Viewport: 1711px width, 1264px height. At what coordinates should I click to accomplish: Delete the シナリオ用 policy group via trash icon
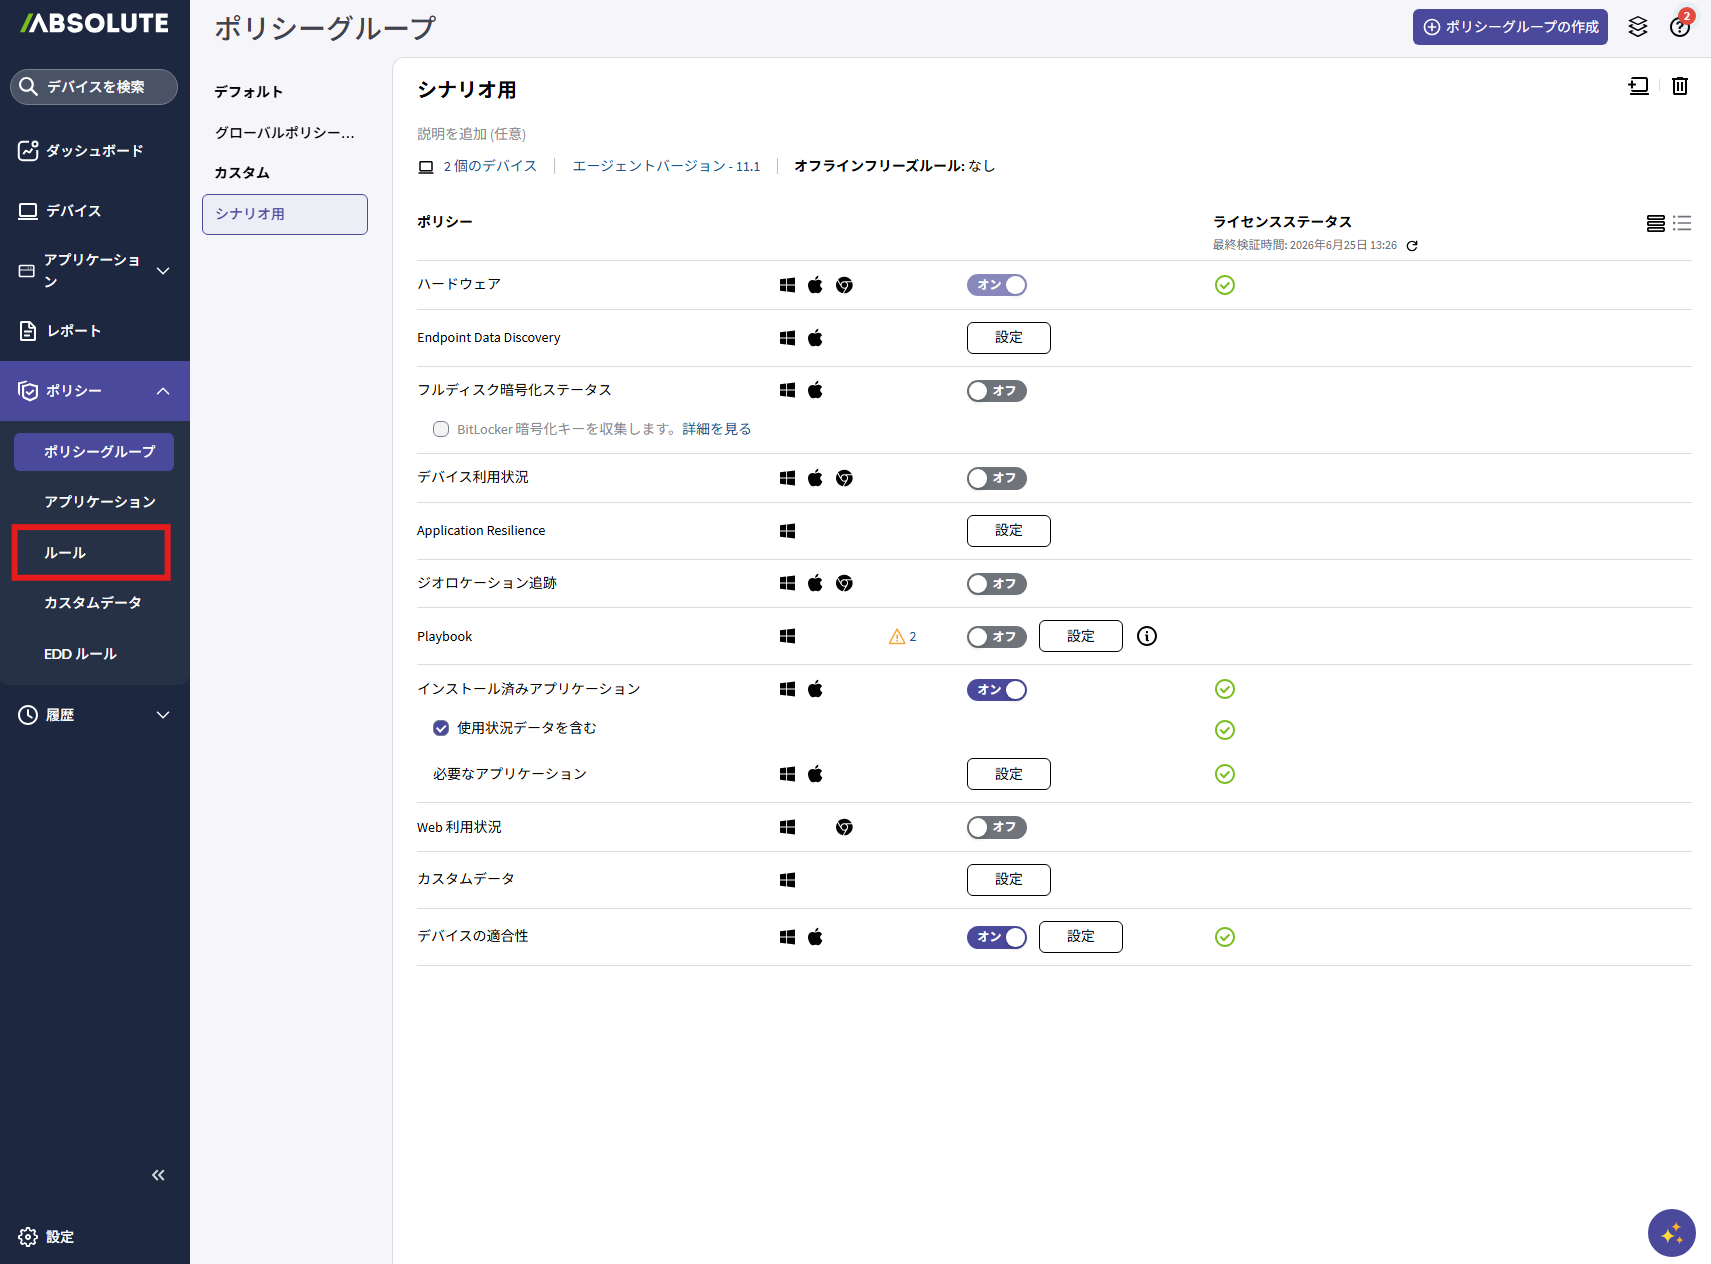click(x=1680, y=86)
